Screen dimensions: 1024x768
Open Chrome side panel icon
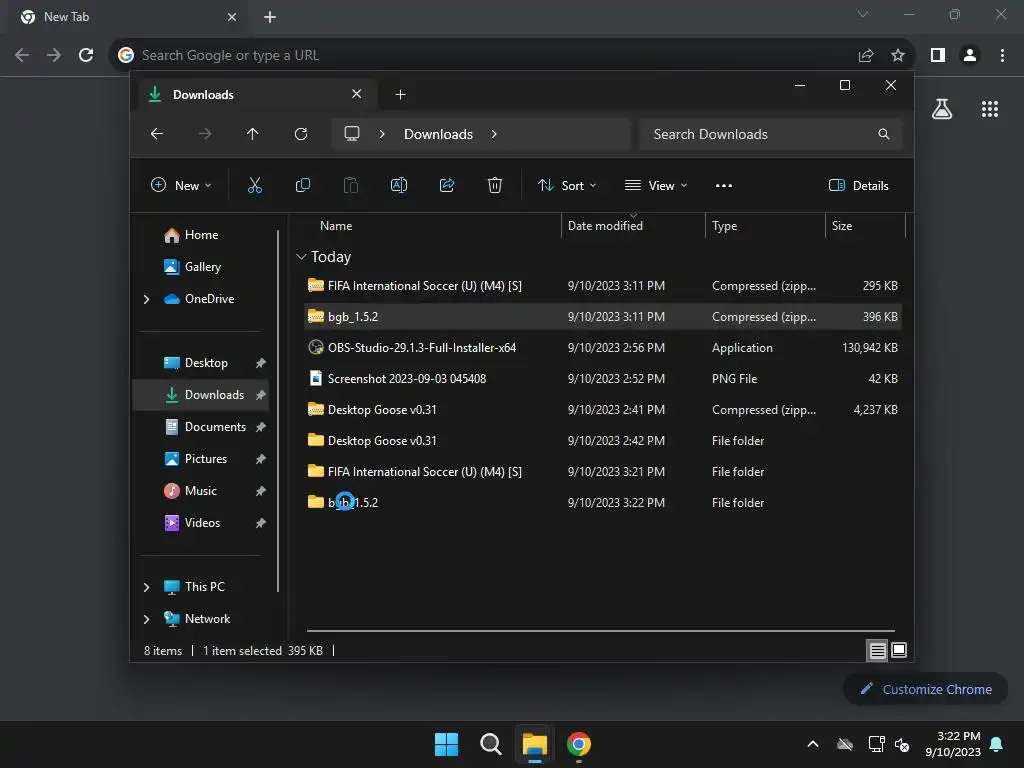pyautogui.click(x=938, y=56)
